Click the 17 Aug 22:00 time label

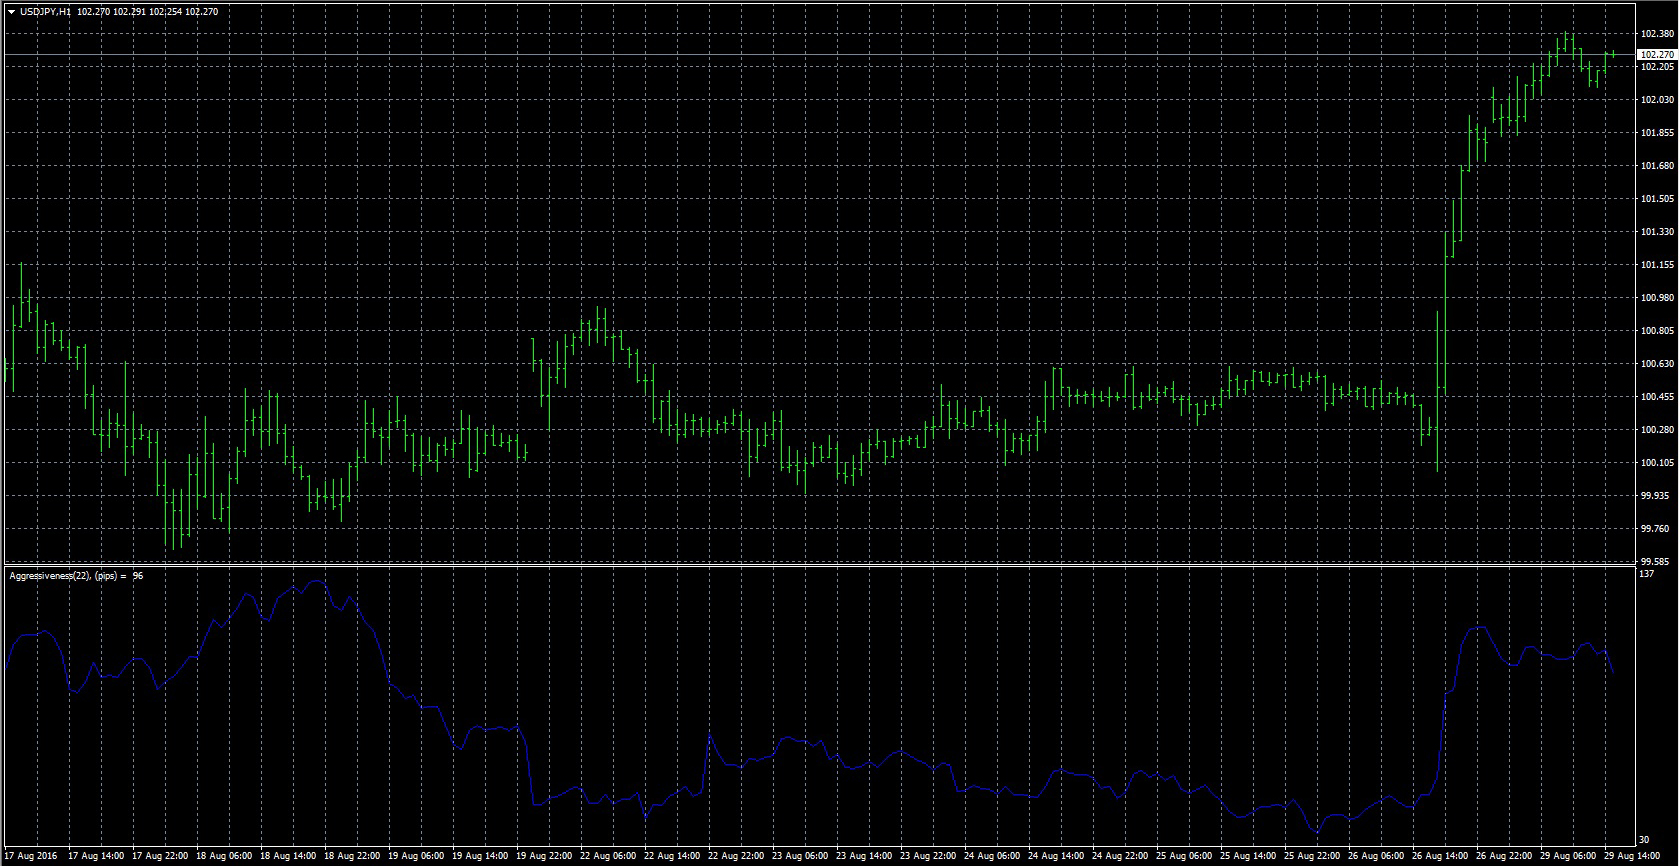[x=160, y=857]
